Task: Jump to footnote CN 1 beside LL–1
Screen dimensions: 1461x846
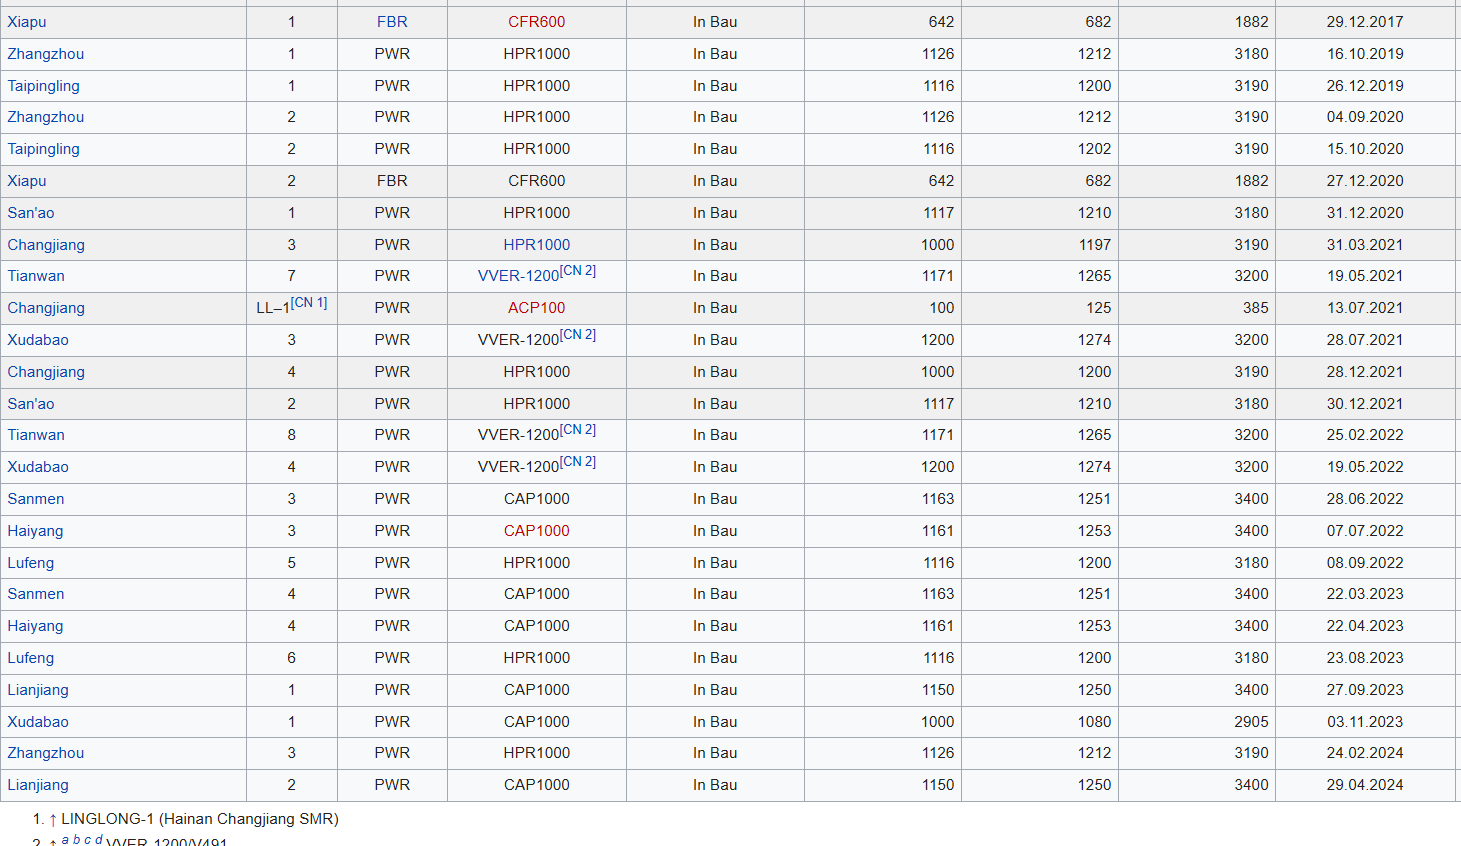Action: coord(309,303)
